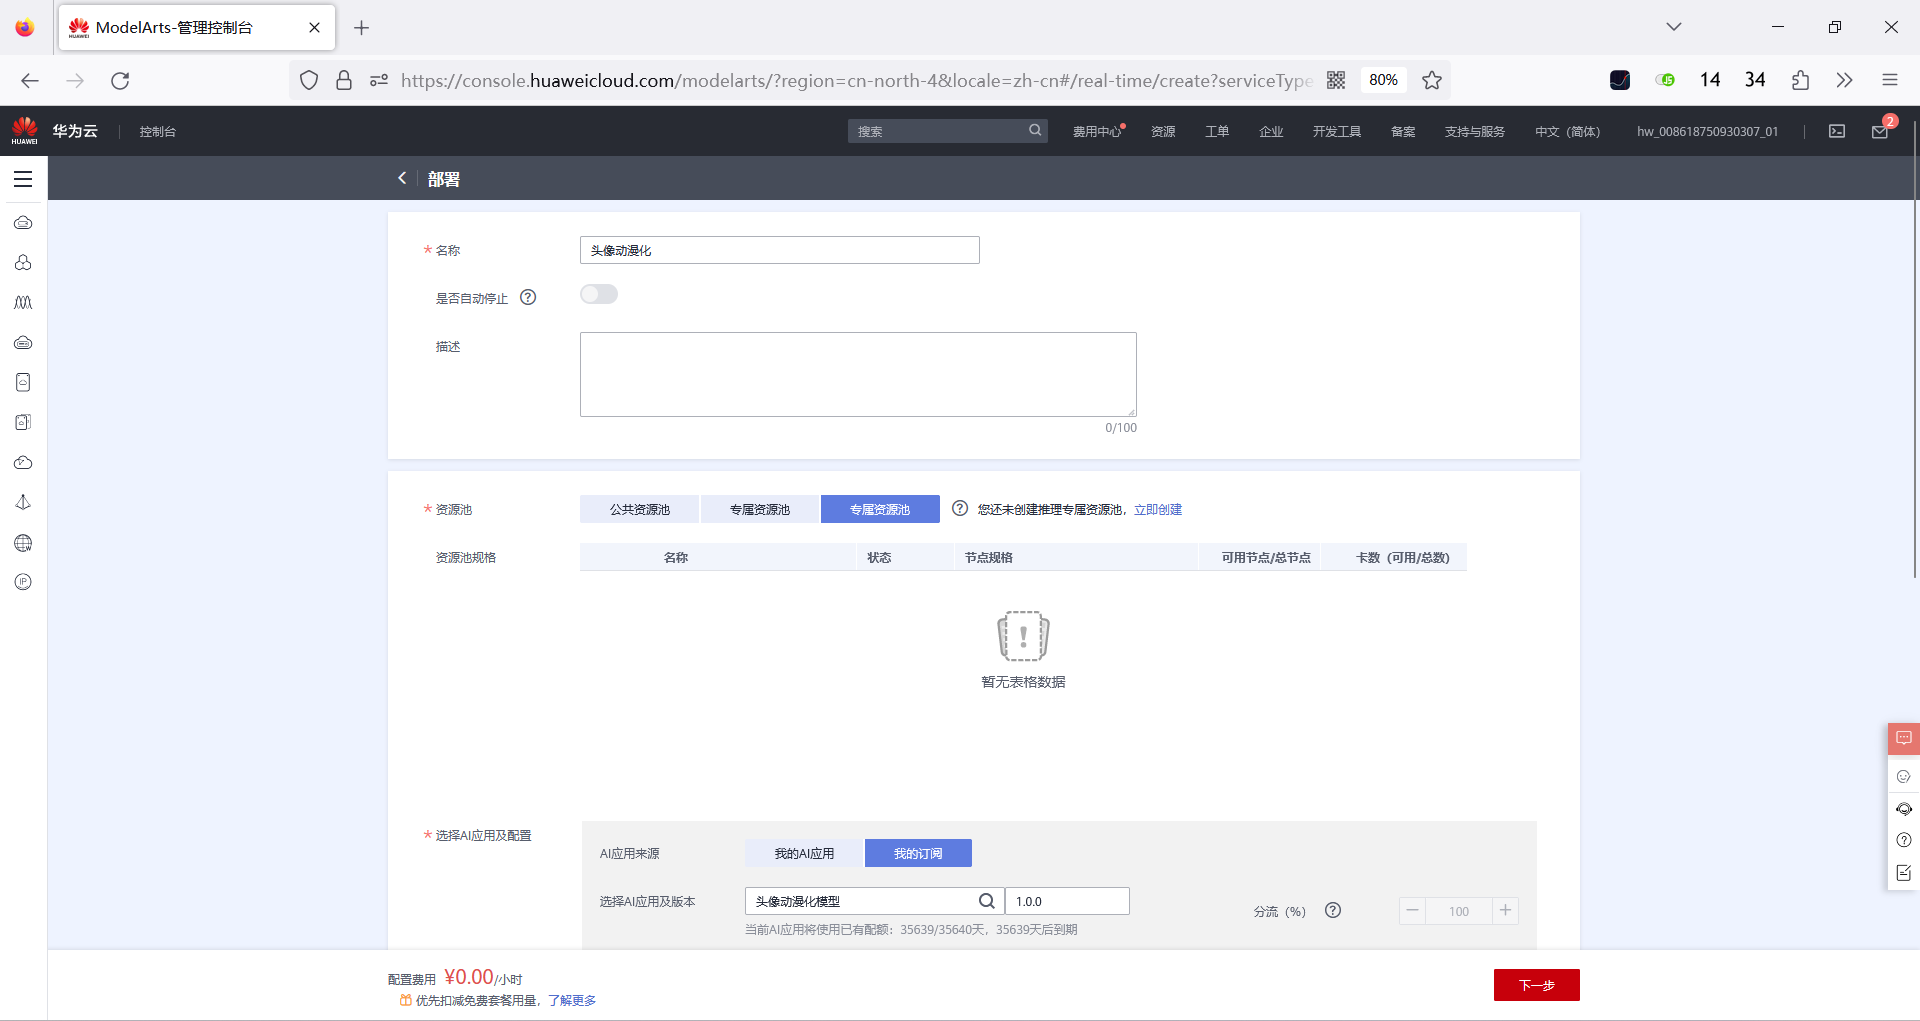Reload the current page

(x=120, y=80)
